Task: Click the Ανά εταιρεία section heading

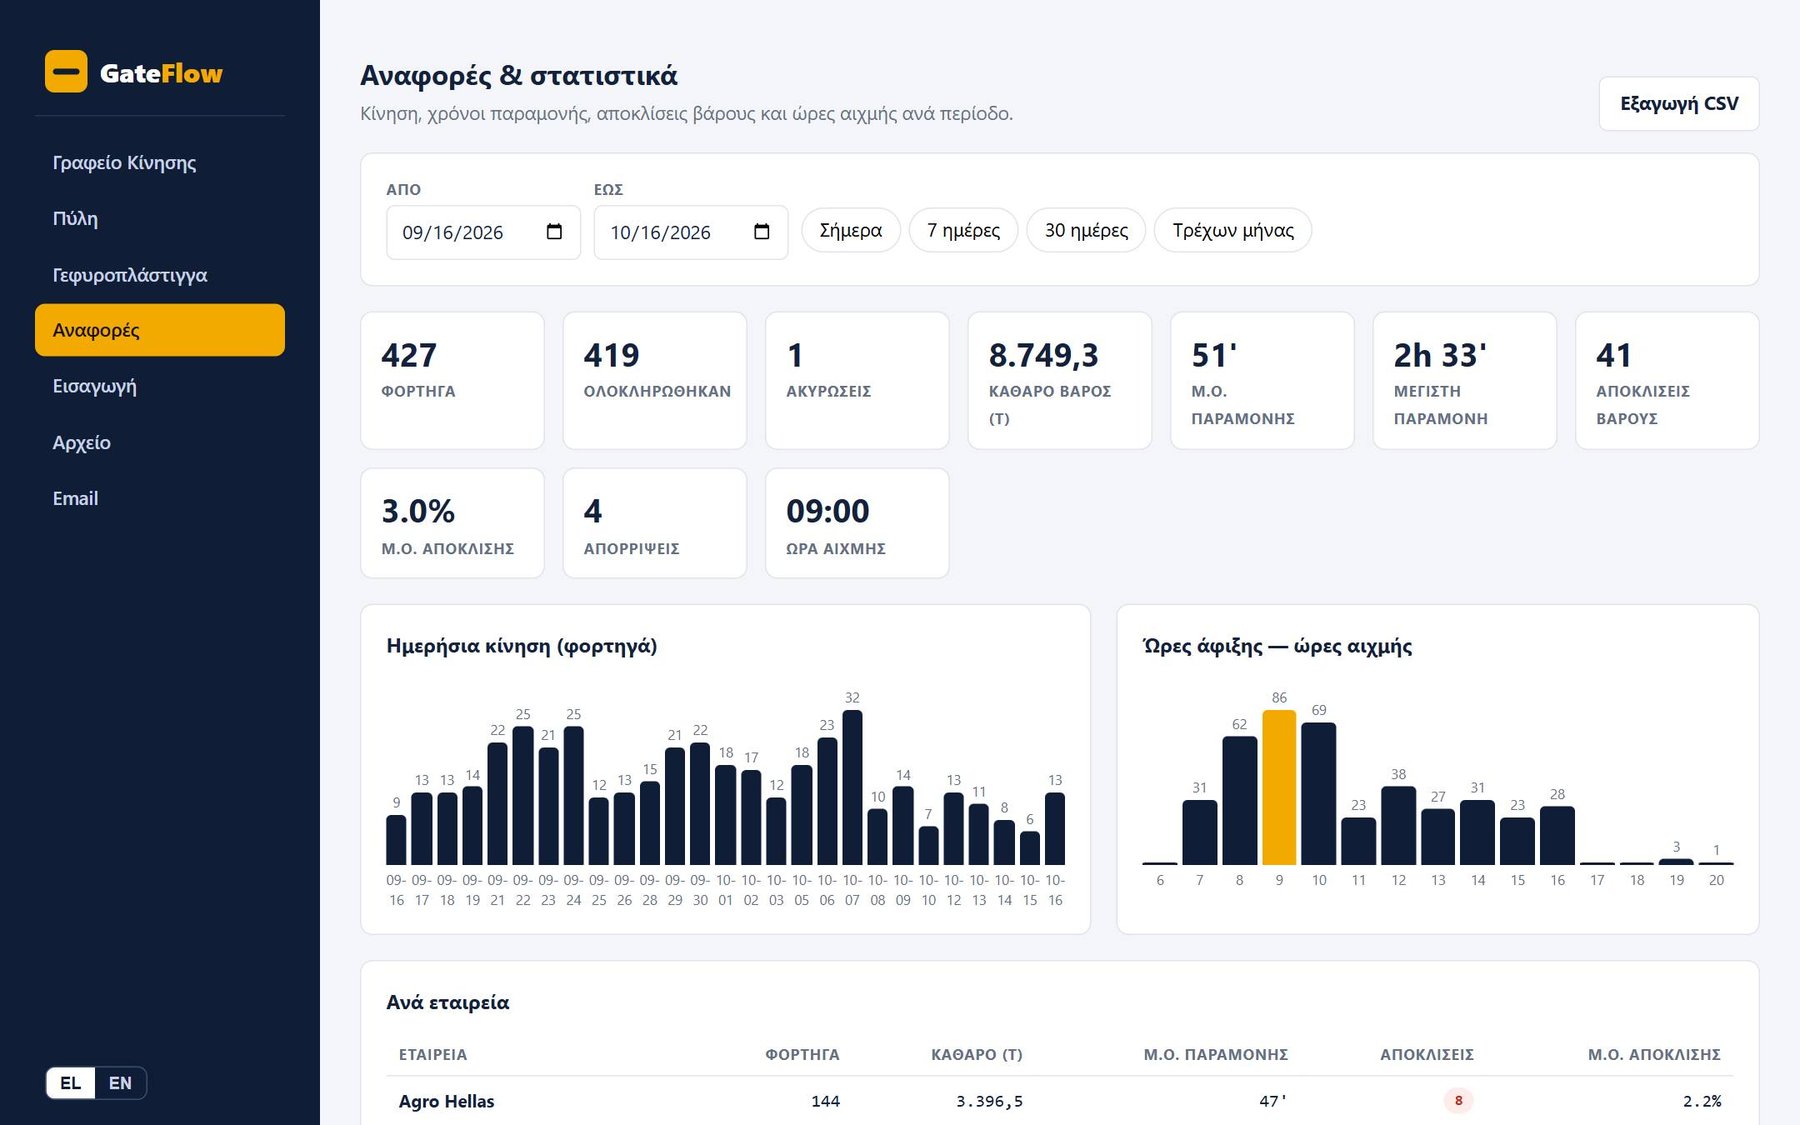Action: pyautogui.click(x=448, y=1002)
